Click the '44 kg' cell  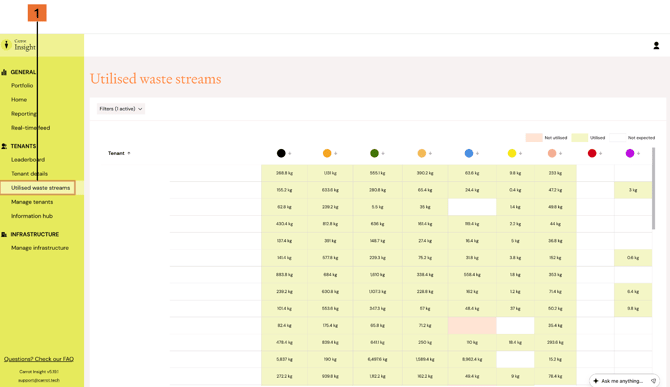click(x=555, y=224)
